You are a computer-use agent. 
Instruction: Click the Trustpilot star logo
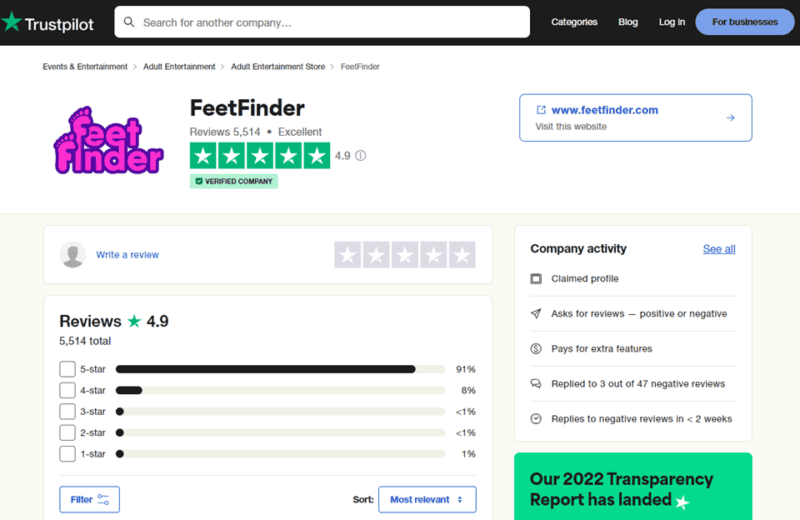(x=11, y=22)
